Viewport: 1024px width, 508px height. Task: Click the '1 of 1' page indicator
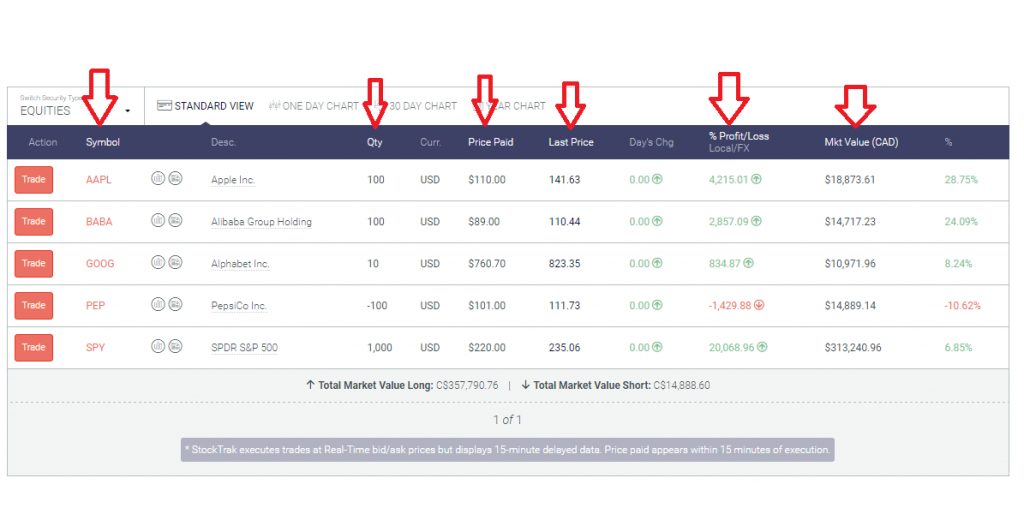point(507,420)
